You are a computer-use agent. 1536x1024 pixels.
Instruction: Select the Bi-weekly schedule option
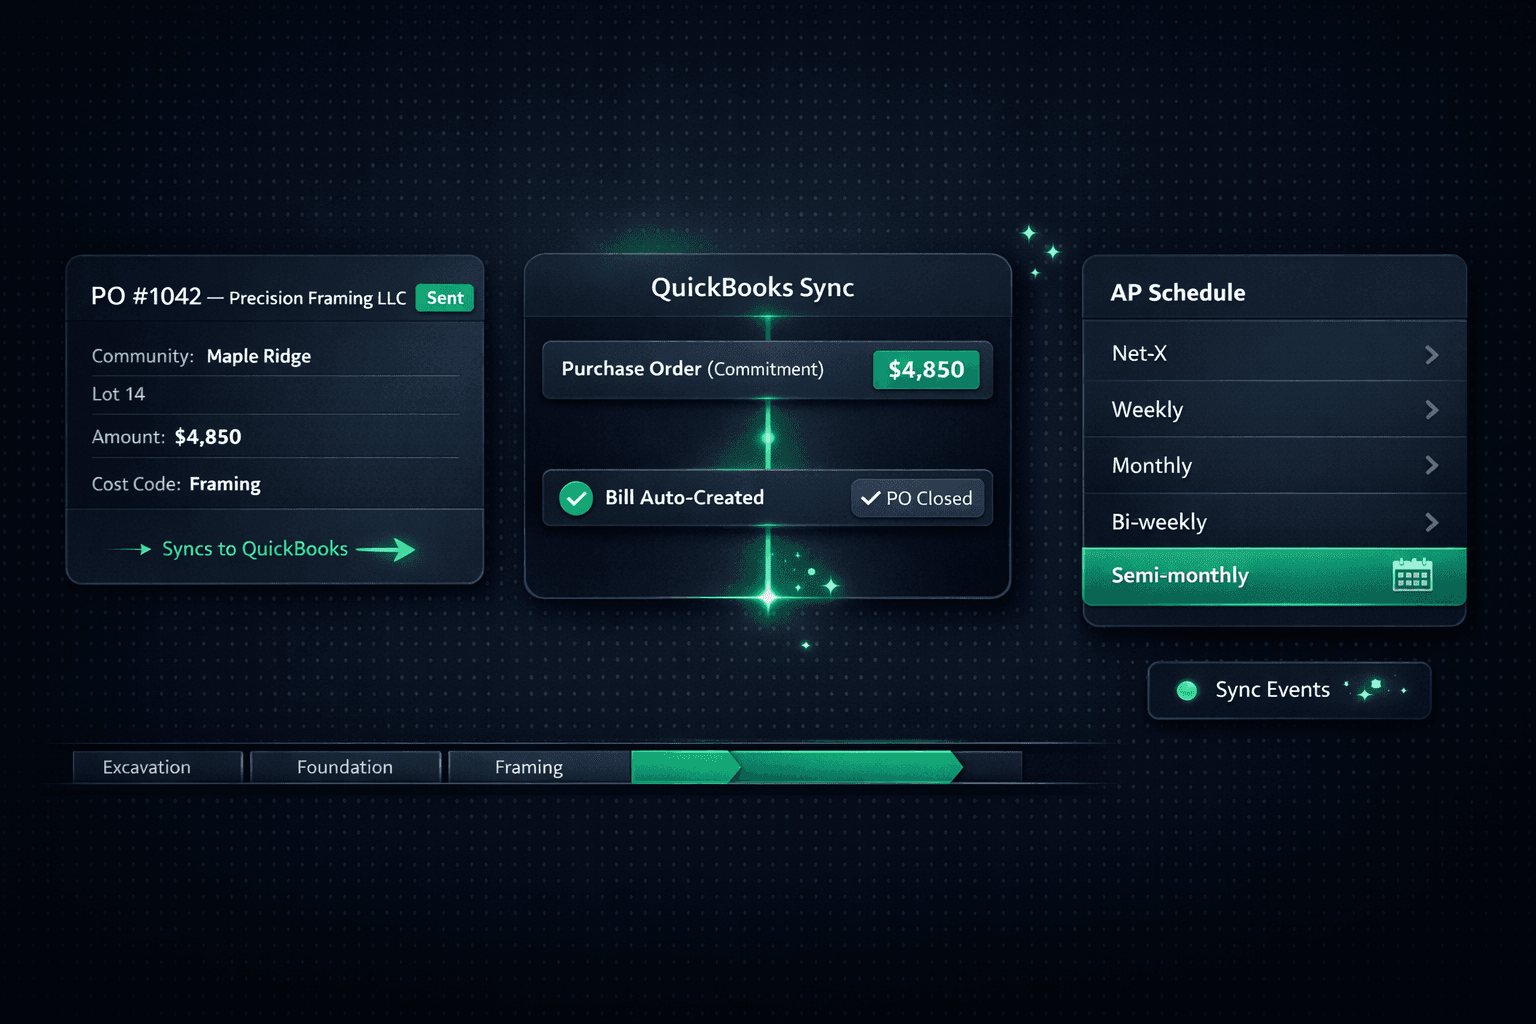[x=1274, y=521]
